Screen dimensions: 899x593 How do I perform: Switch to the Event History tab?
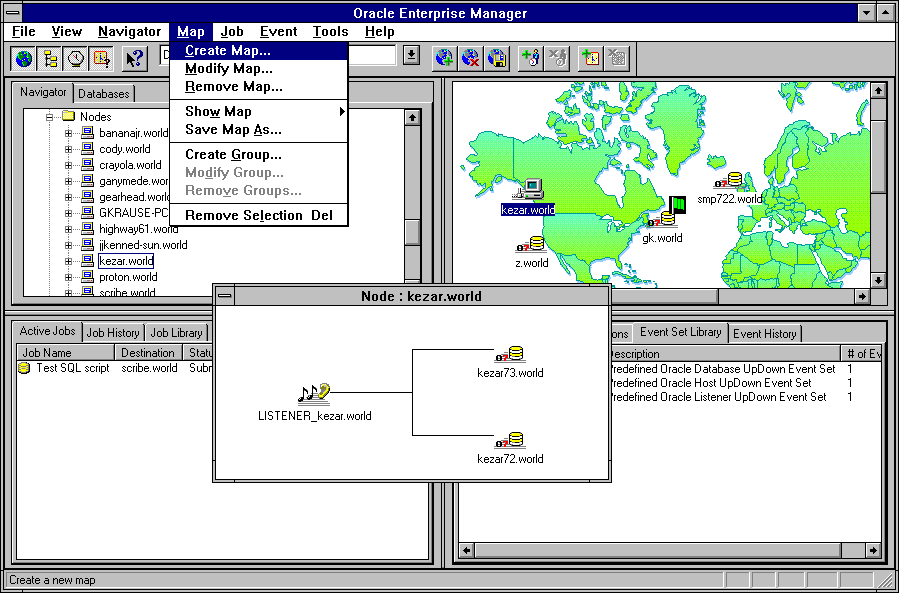coord(764,334)
